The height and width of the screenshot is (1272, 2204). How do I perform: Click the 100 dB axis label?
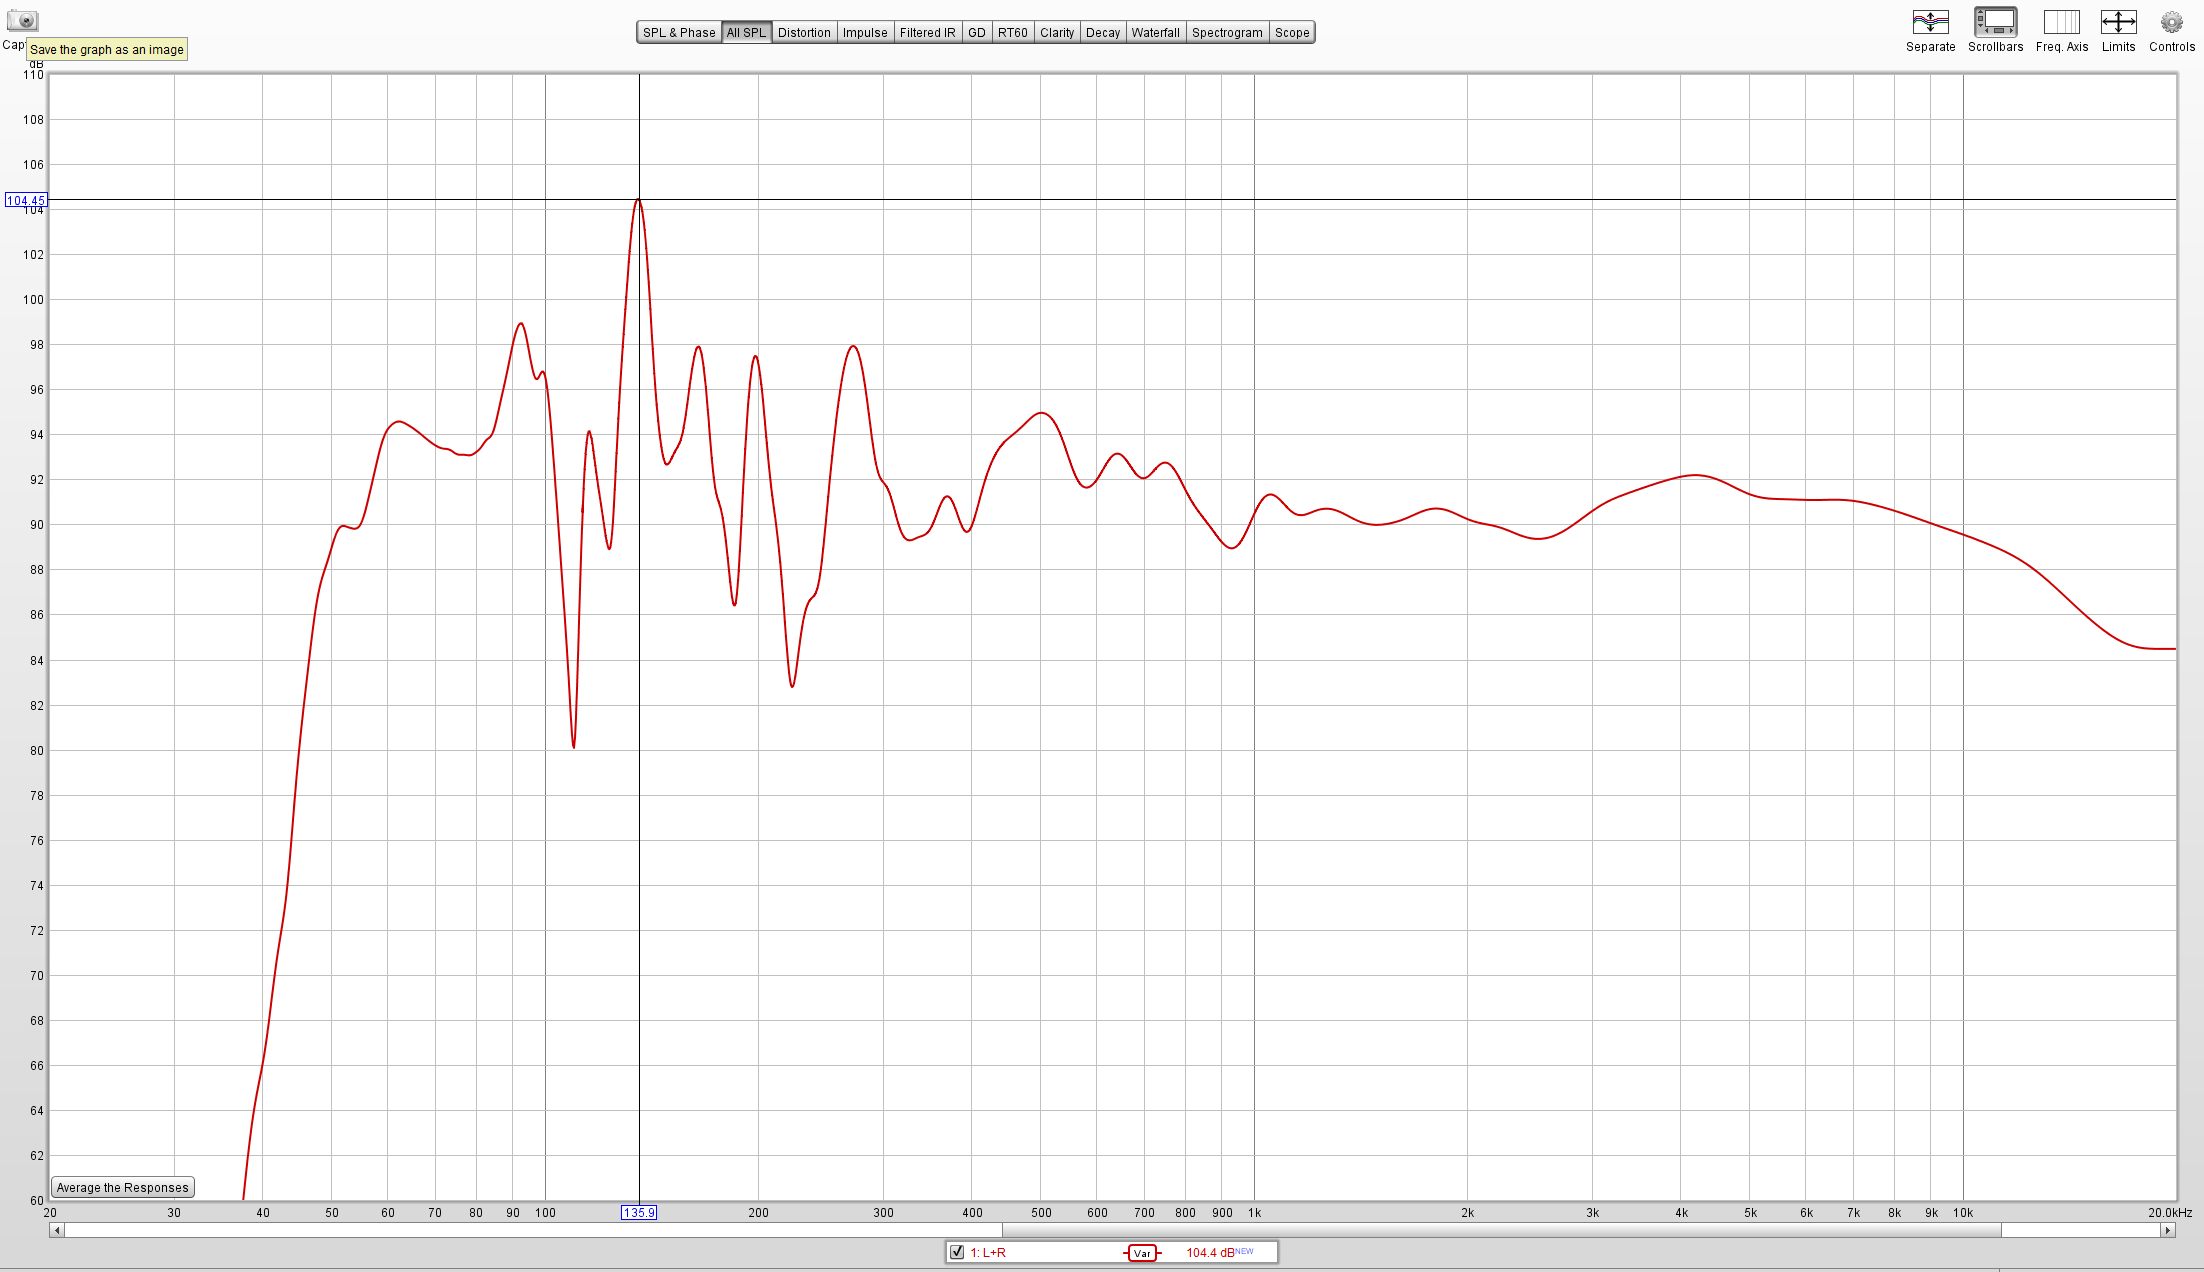[34, 299]
